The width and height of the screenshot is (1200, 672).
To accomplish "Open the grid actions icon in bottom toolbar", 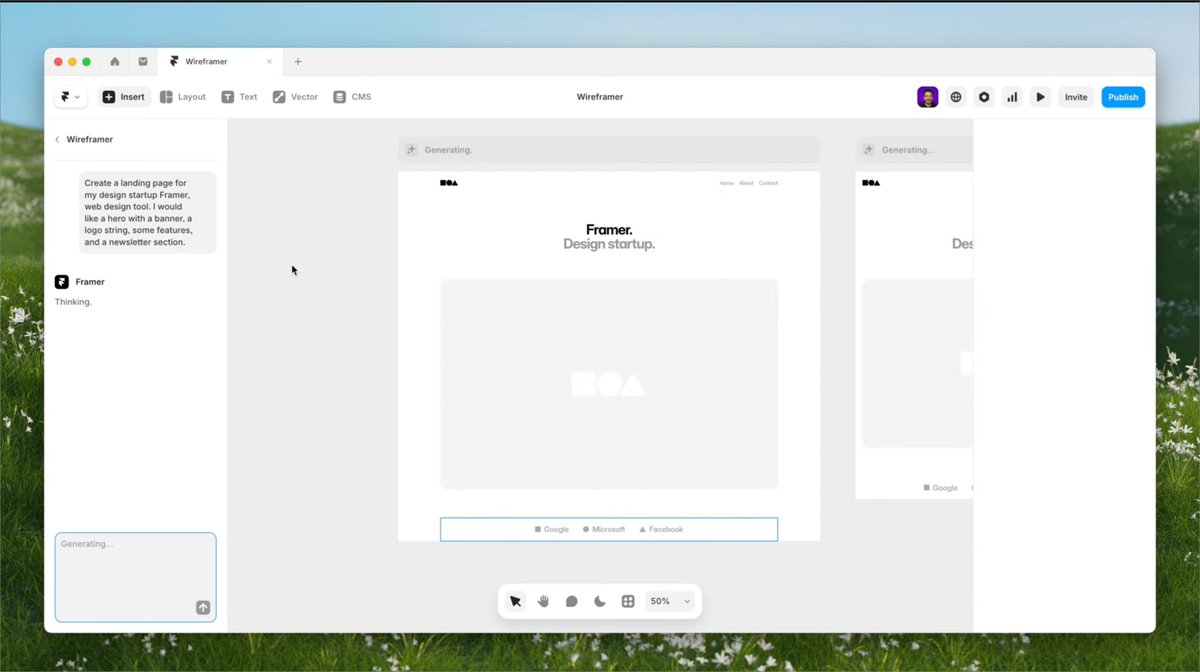I will (x=628, y=601).
